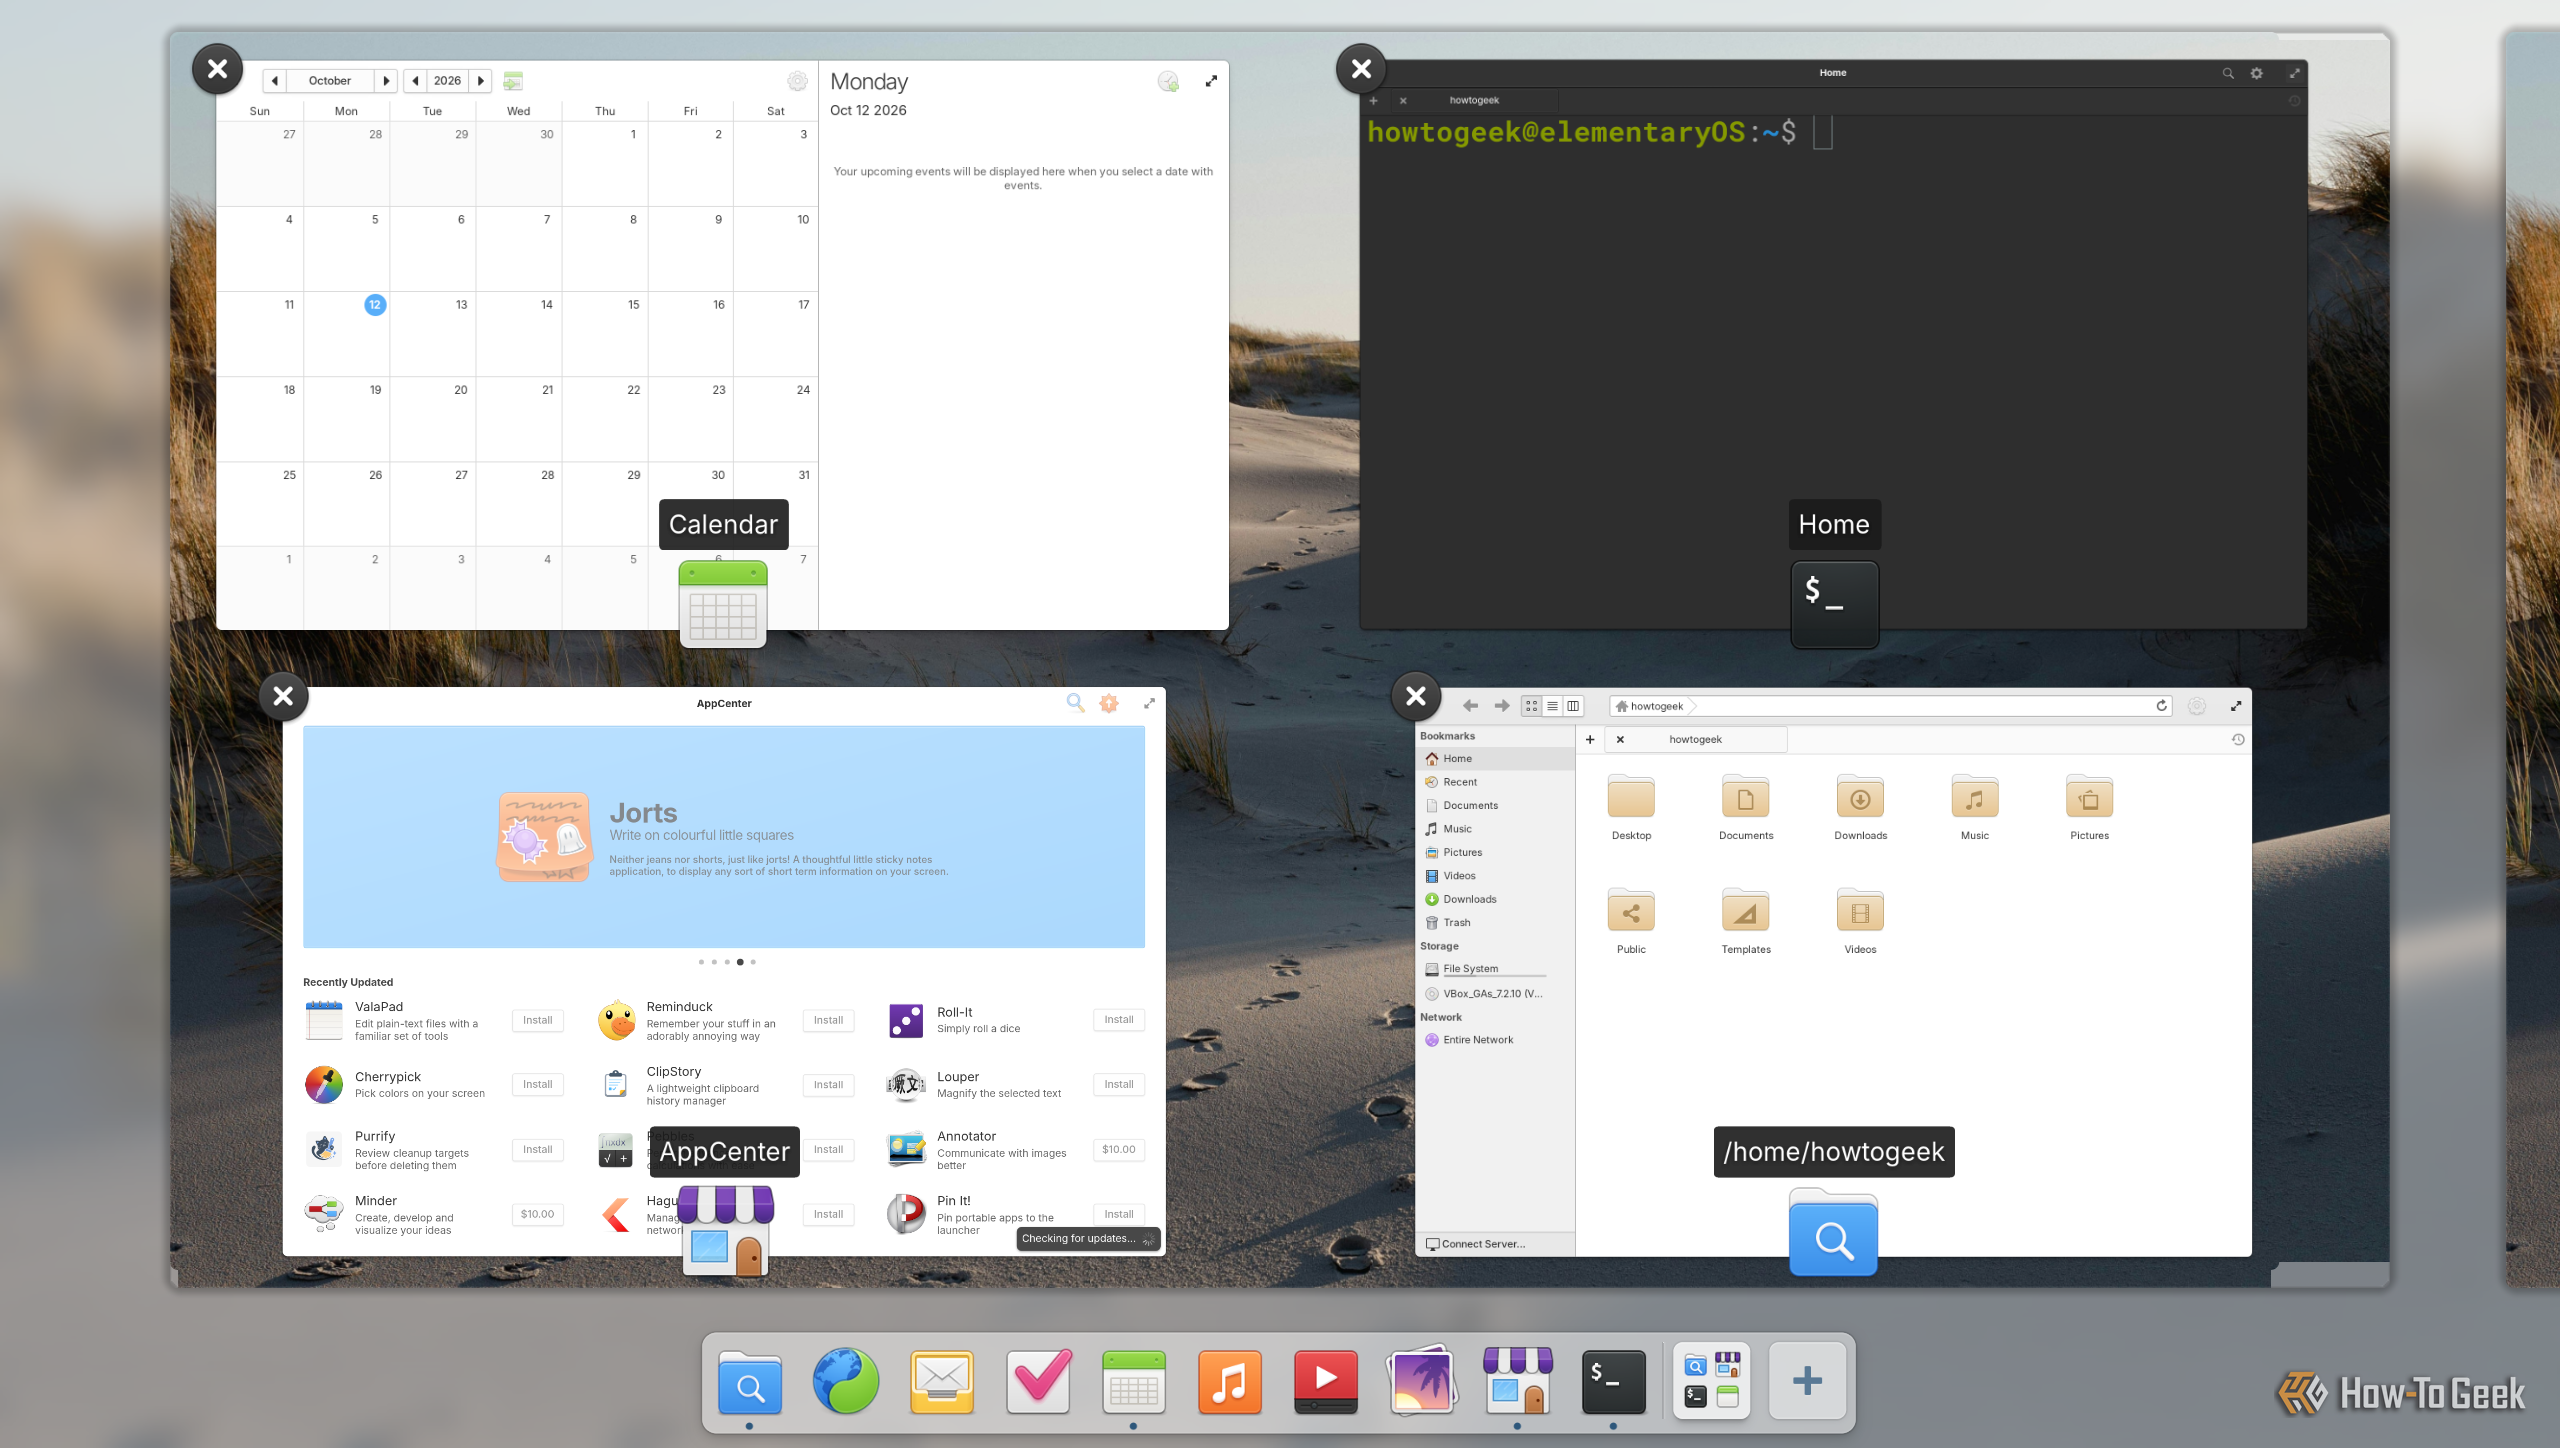
Task: Click the Multitasking View icon in the dock
Action: tap(1711, 1381)
